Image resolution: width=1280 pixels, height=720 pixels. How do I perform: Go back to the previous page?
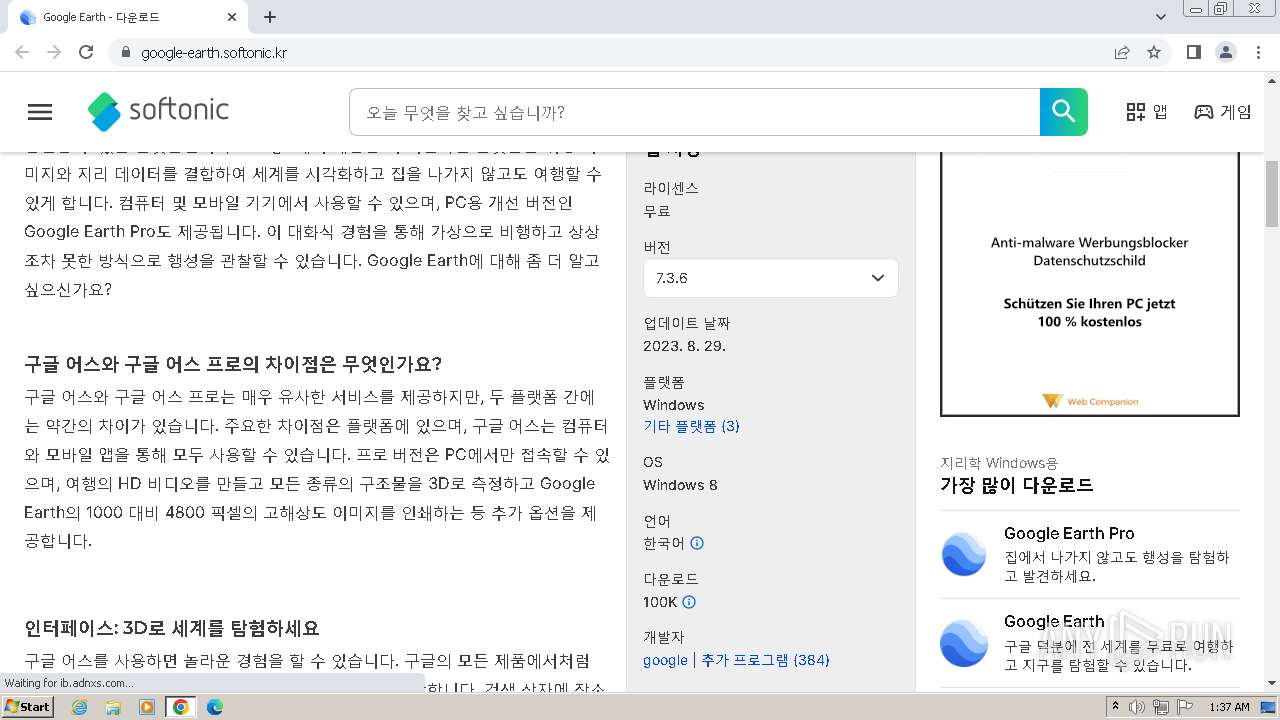[22, 52]
